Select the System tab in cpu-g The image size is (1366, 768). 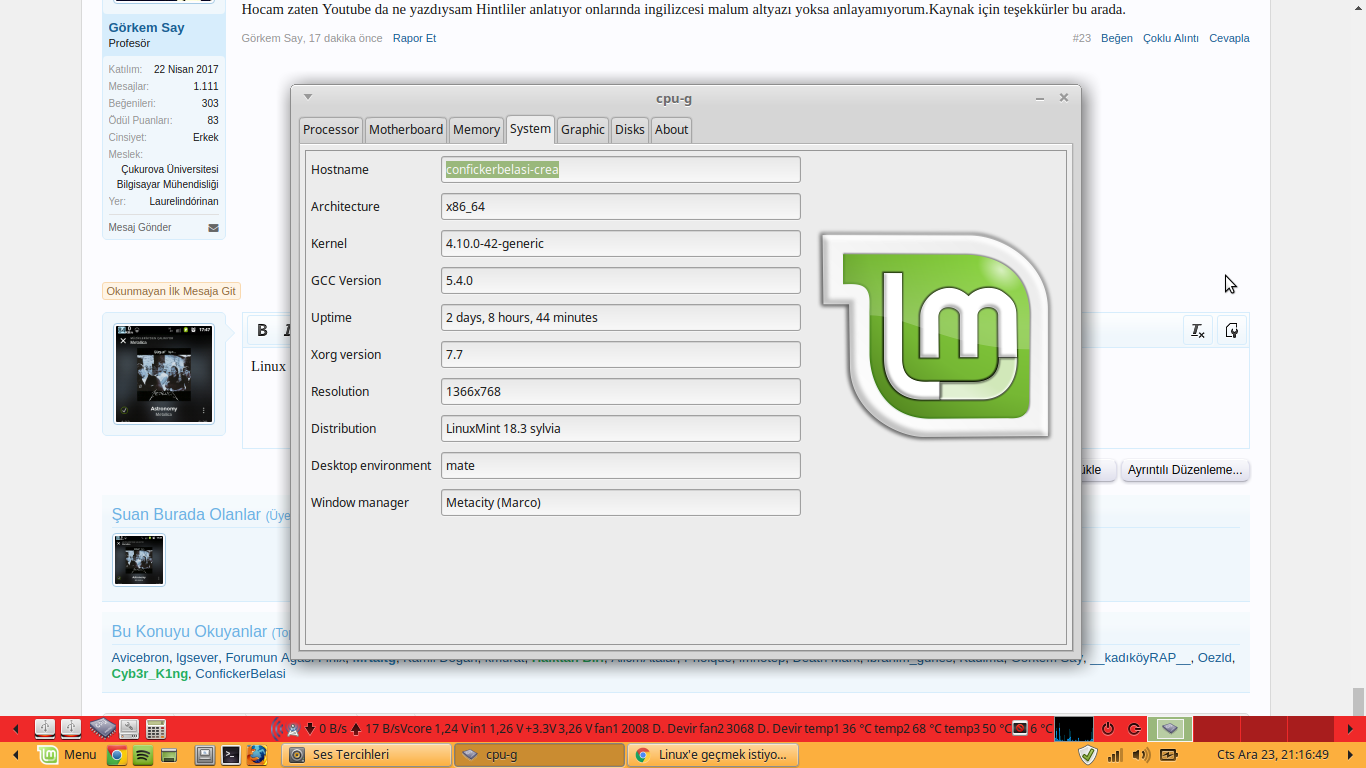530,128
